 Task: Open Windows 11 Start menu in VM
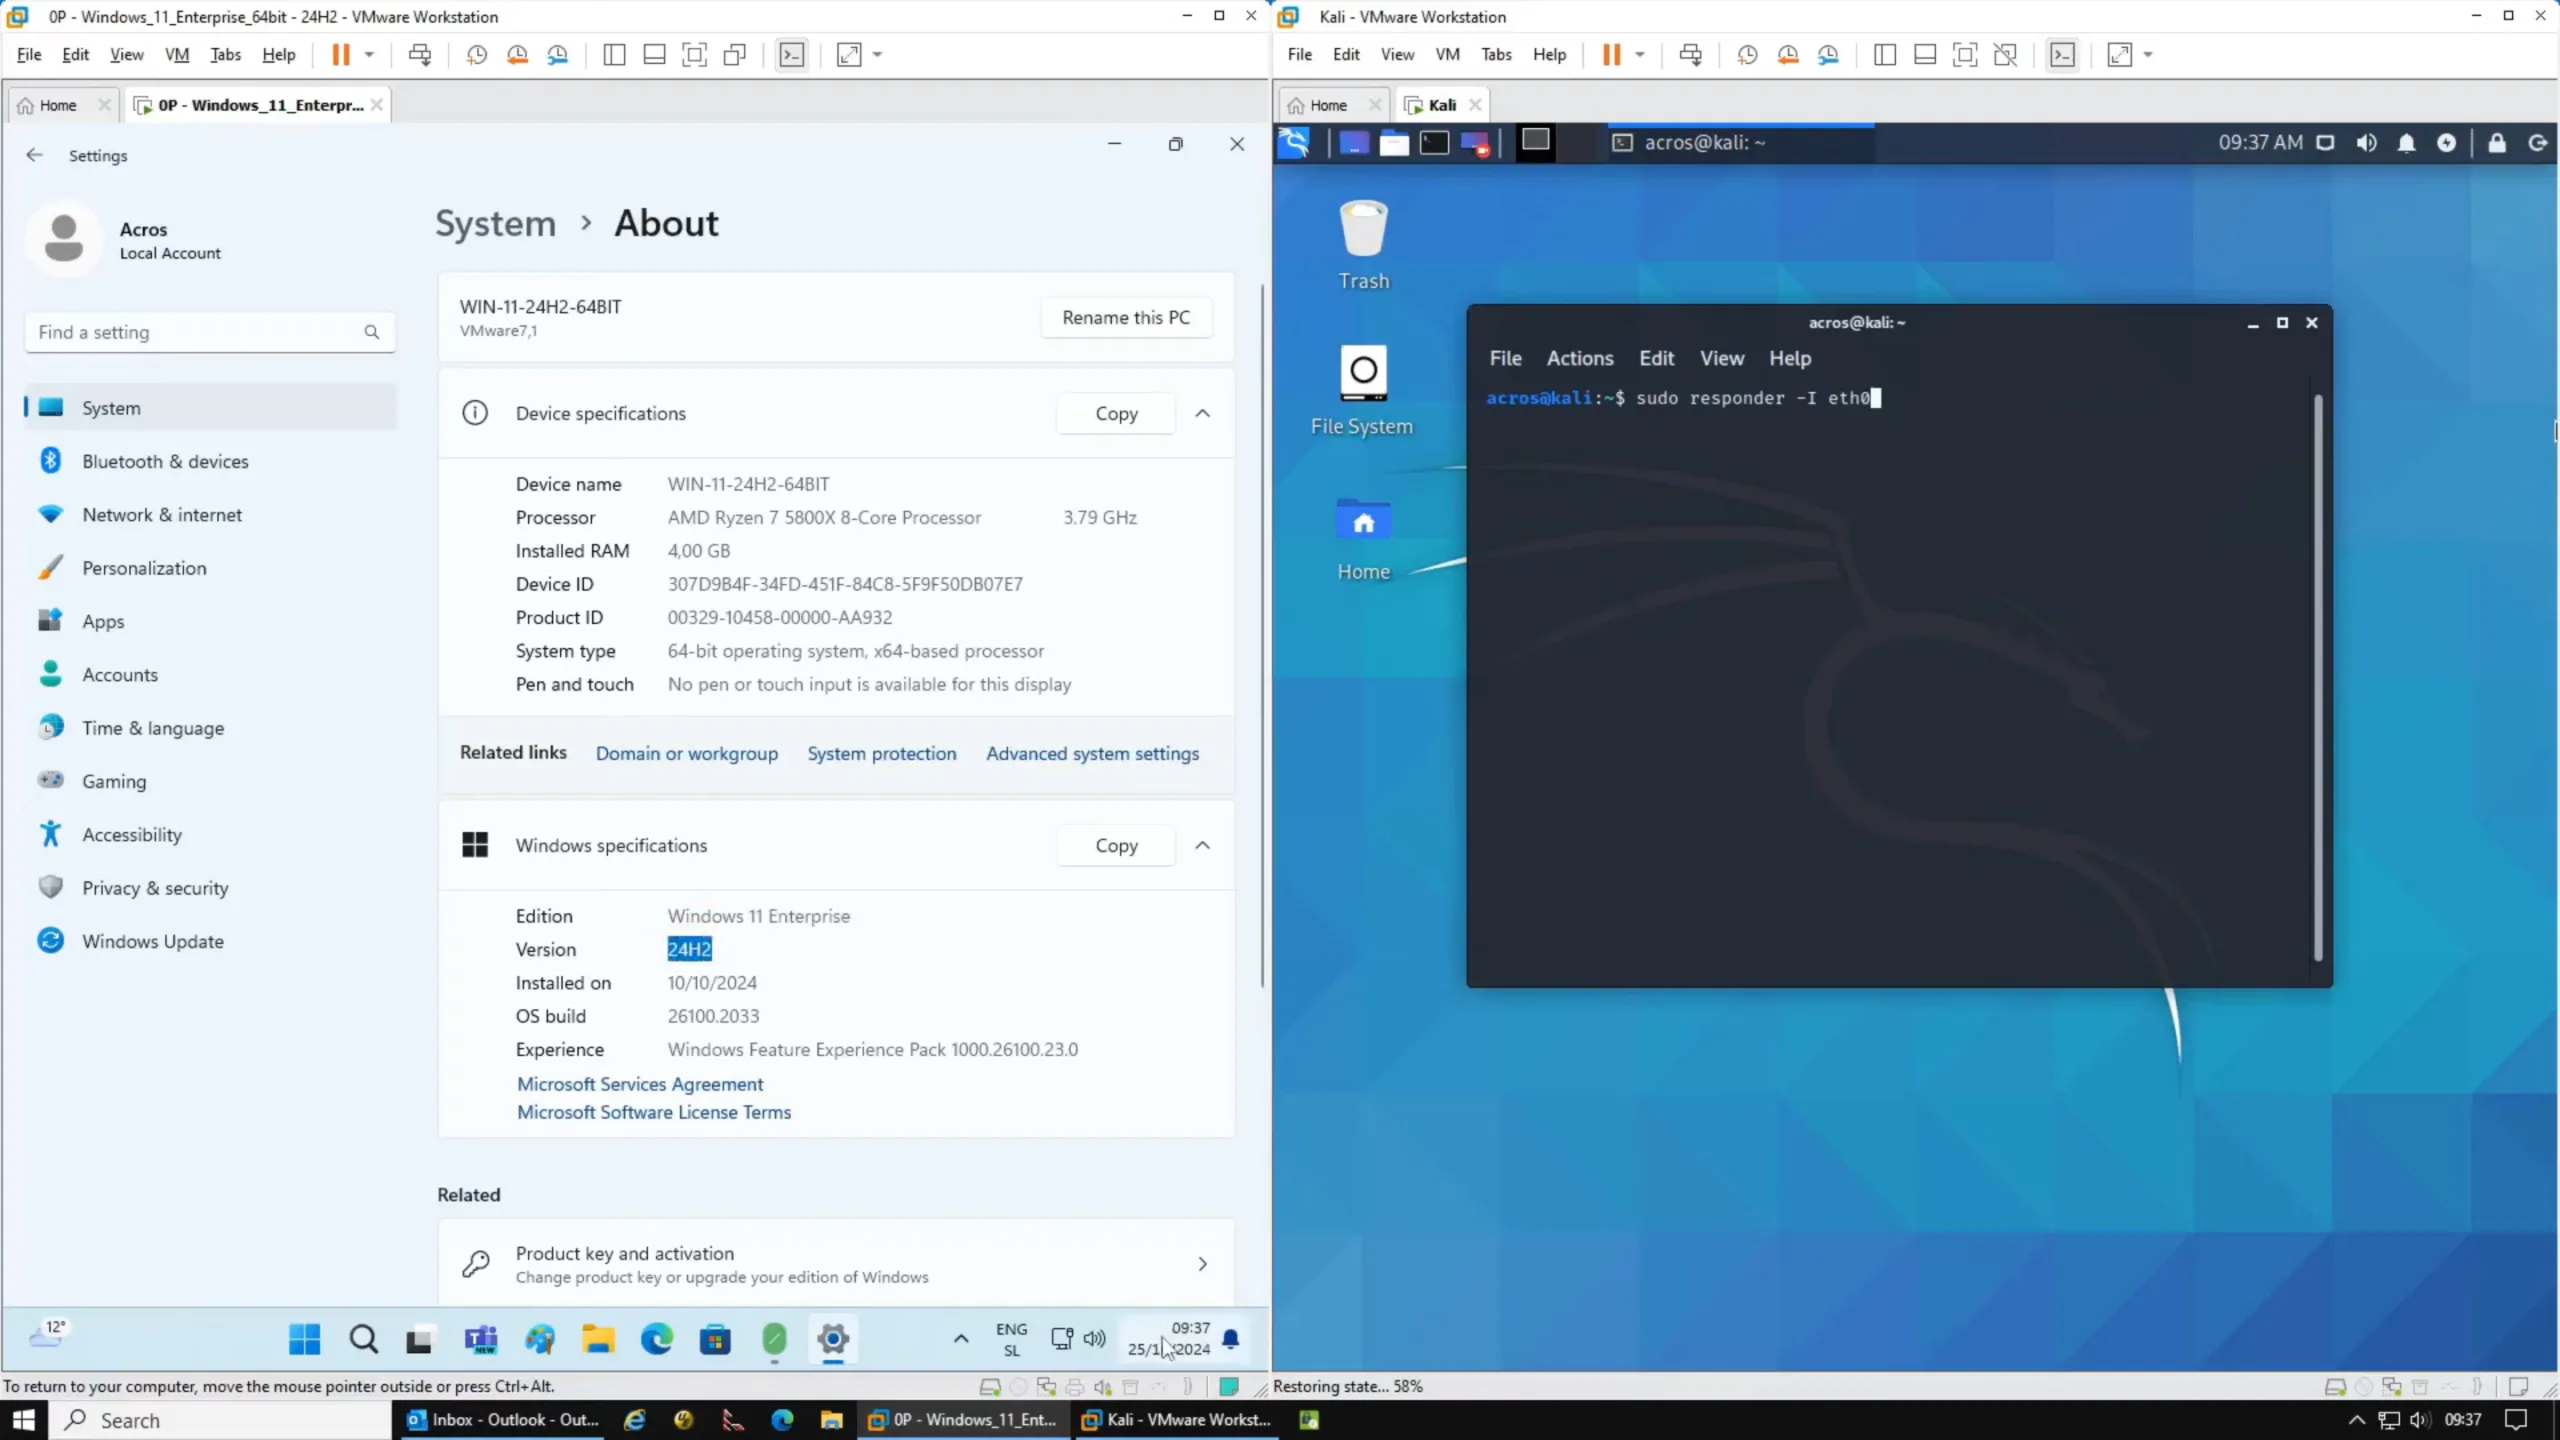pyautogui.click(x=304, y=1339)
